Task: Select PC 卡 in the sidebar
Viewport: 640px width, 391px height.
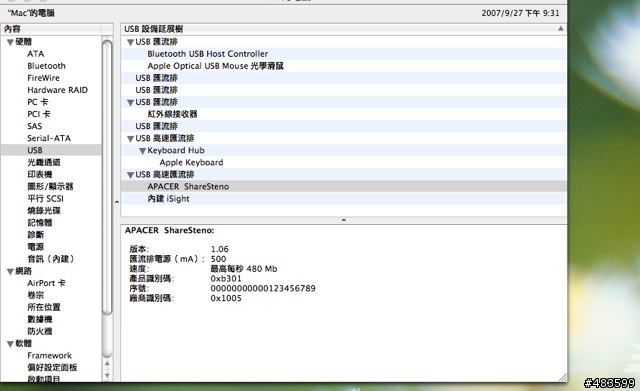Action: [x=38, y=102]
